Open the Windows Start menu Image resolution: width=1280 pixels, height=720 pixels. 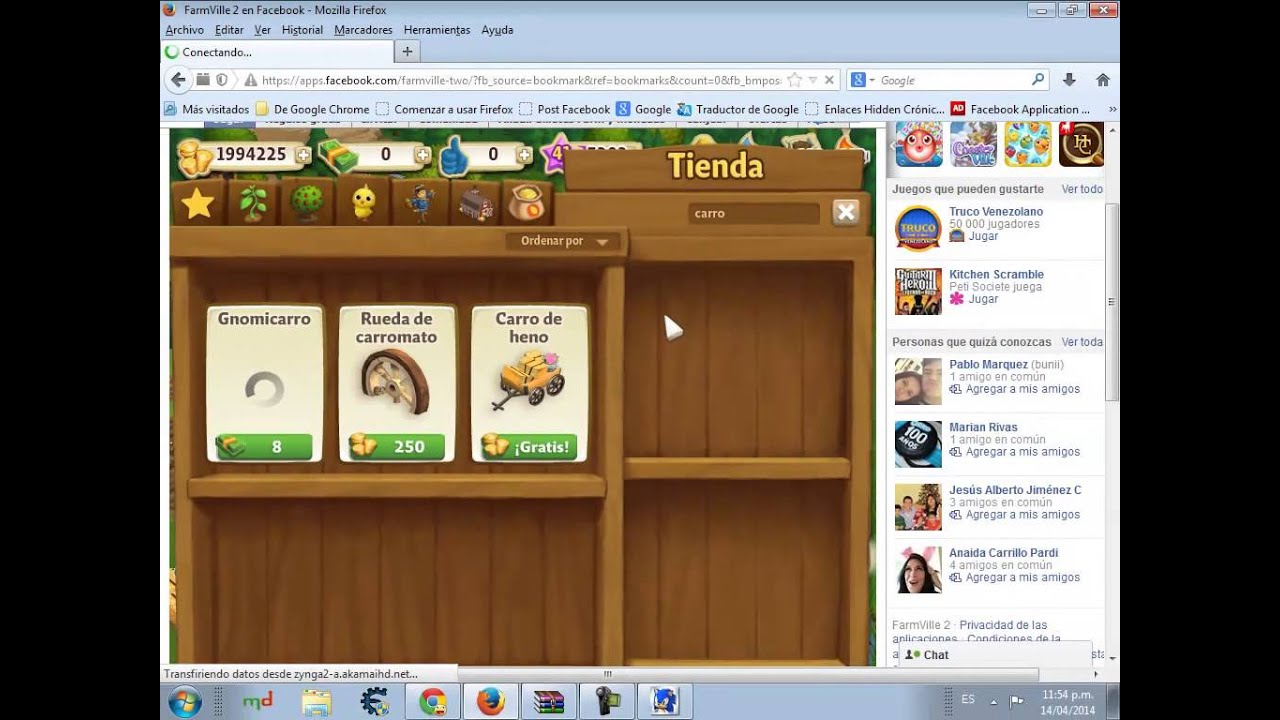[185, 702]
